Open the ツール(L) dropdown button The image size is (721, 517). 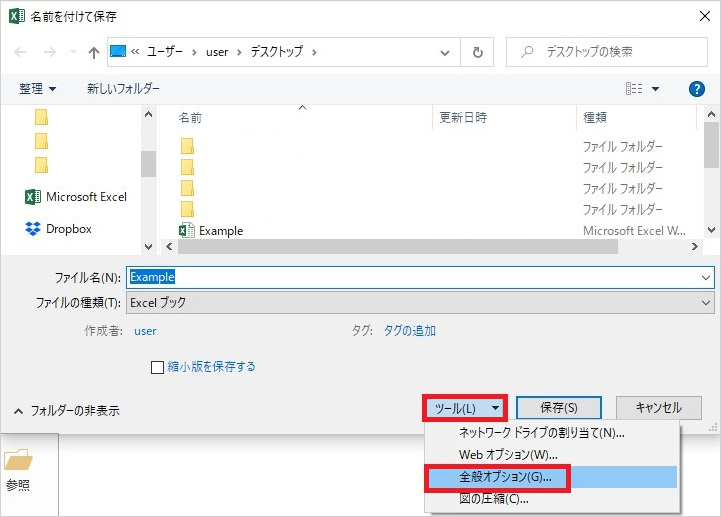[465, 408]
